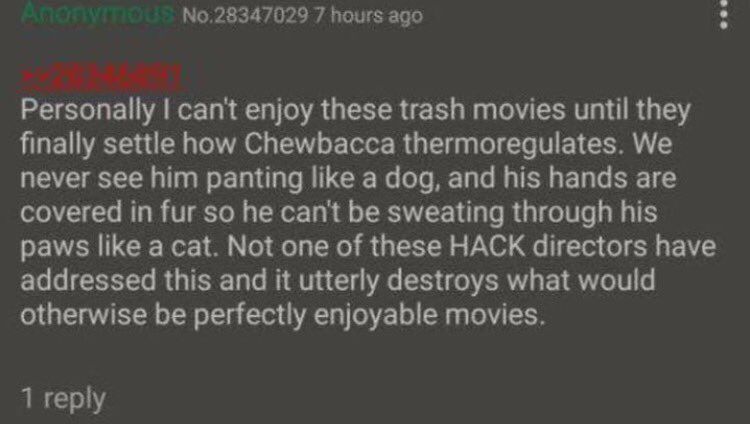Image resolution: width=750 pixels, height=424 pixels.
Task: Click the word Personally at post start
Action: pos(88,111)
